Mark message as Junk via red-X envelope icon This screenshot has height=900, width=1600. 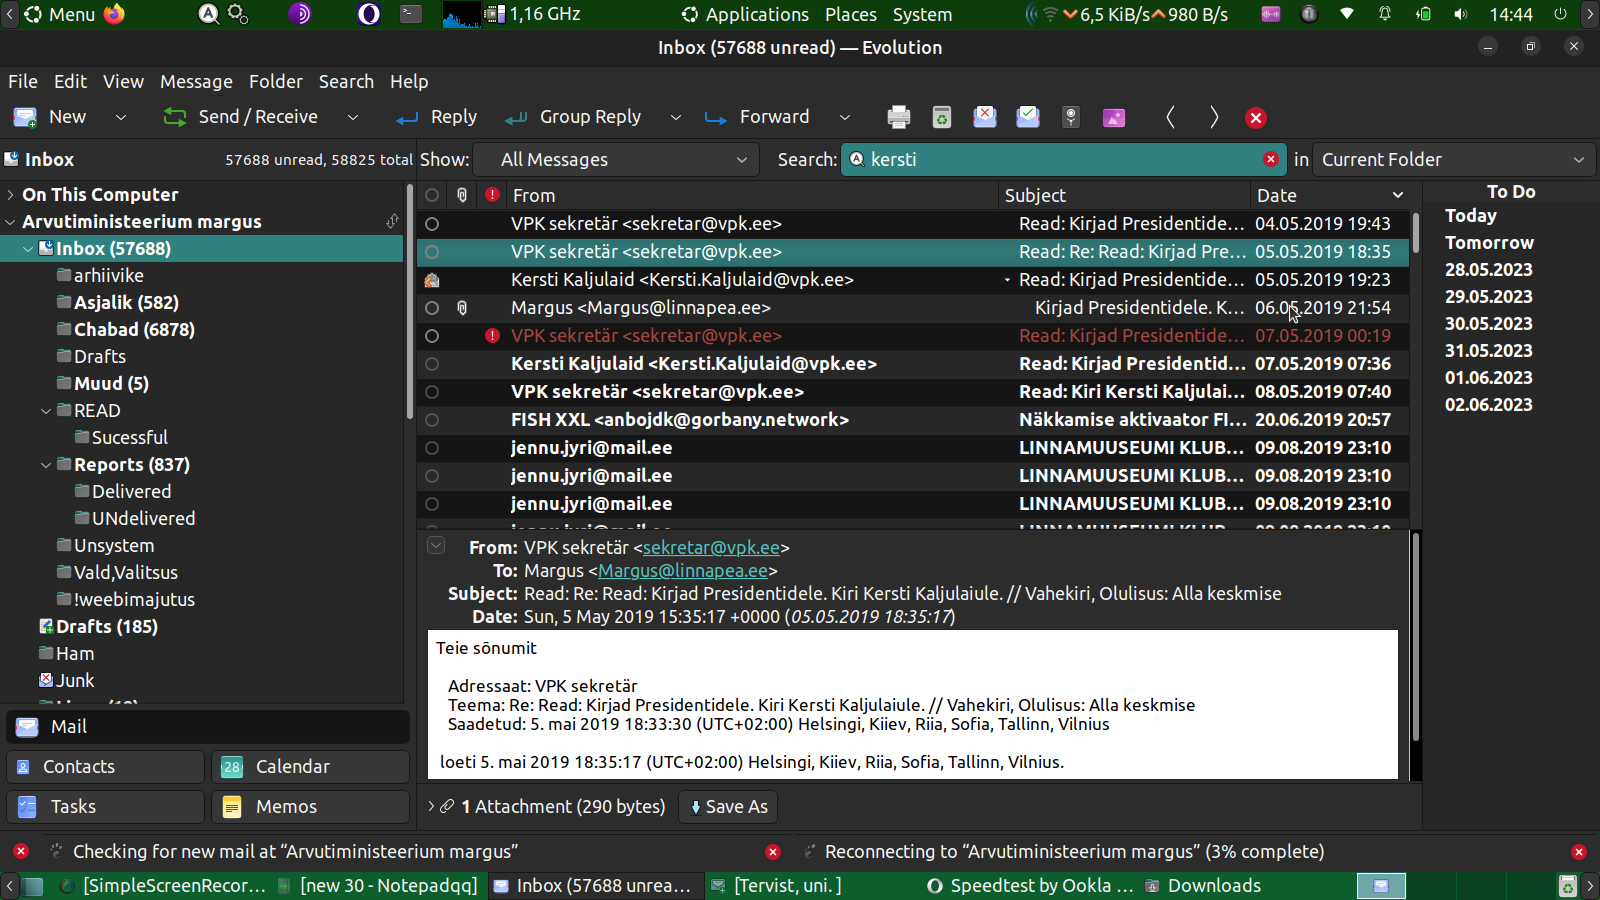[984, 117]
